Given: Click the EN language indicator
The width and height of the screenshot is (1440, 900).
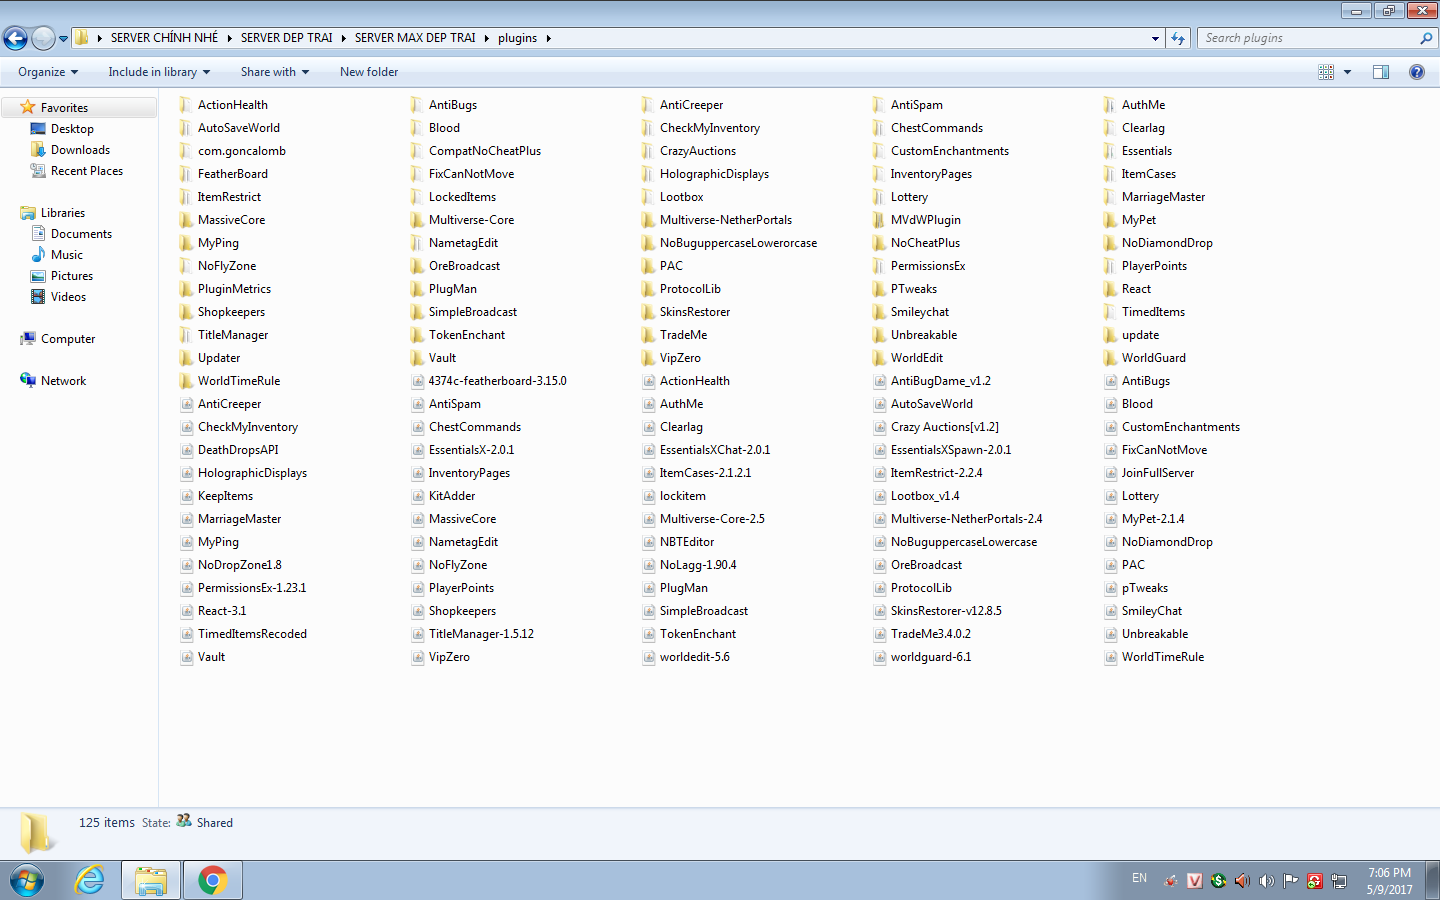Looking at the screenshot, I should [1139, 878].
